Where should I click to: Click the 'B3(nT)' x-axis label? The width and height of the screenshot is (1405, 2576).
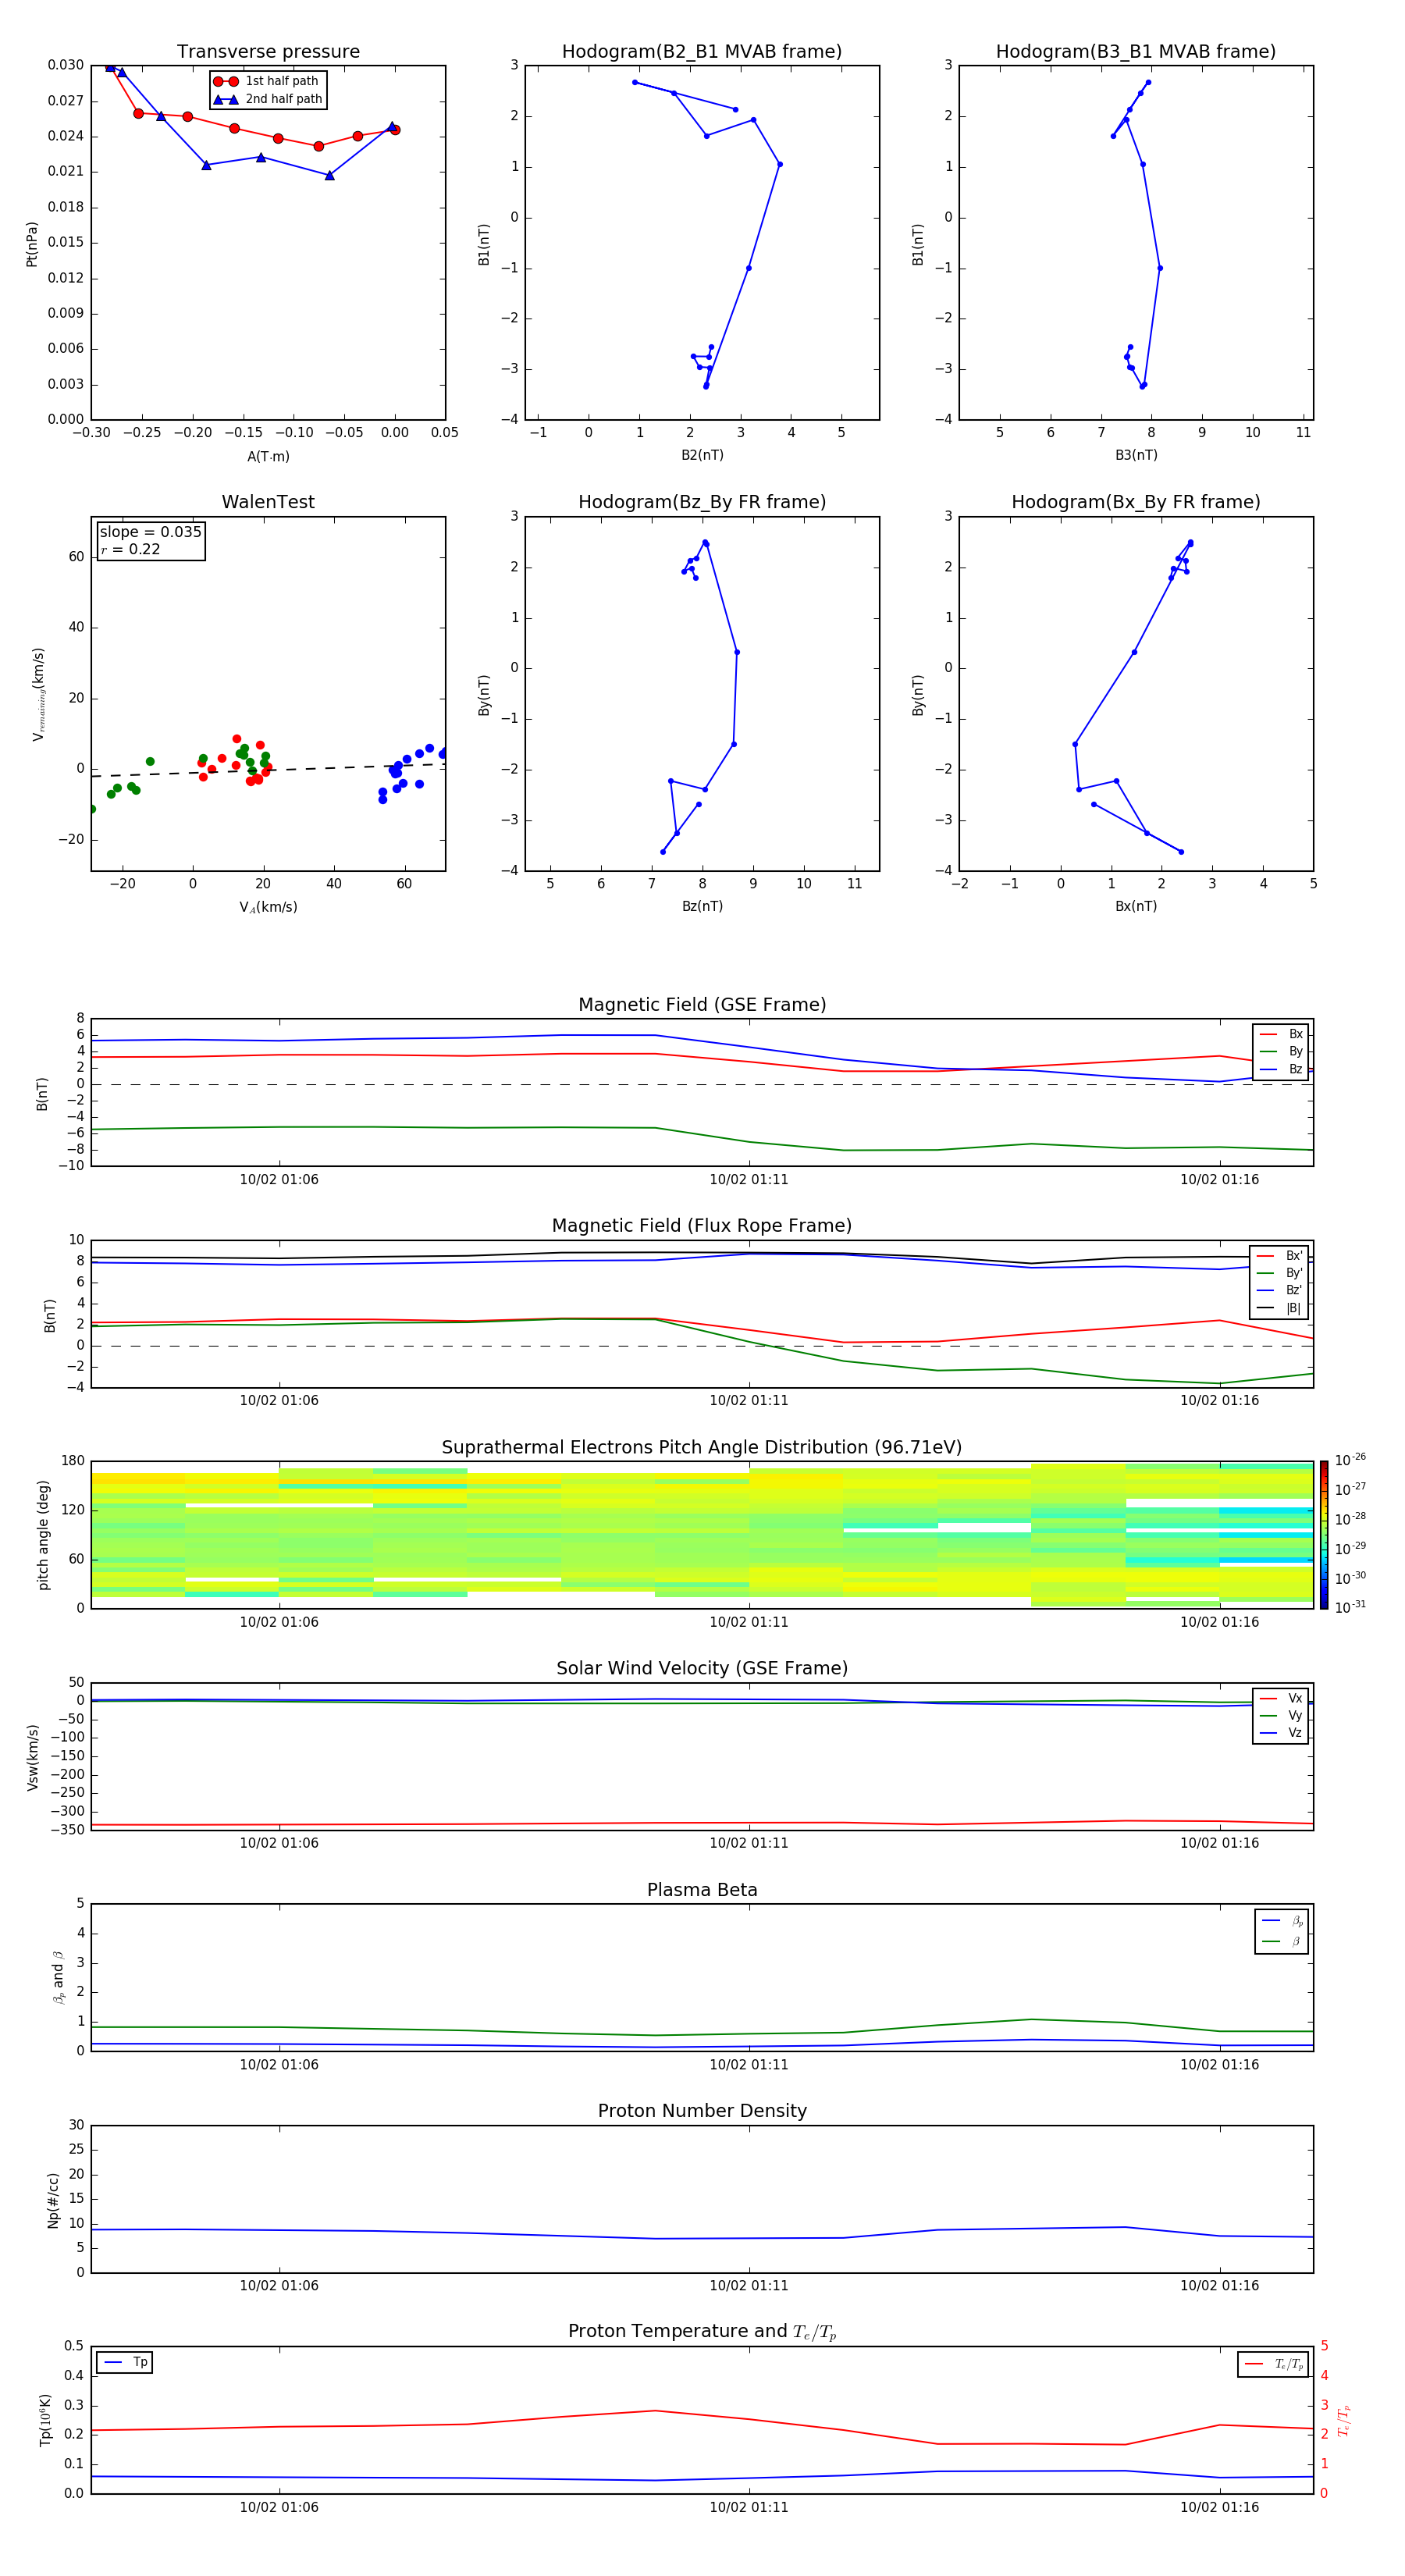pyautogui.click(x=1136, y=455)
